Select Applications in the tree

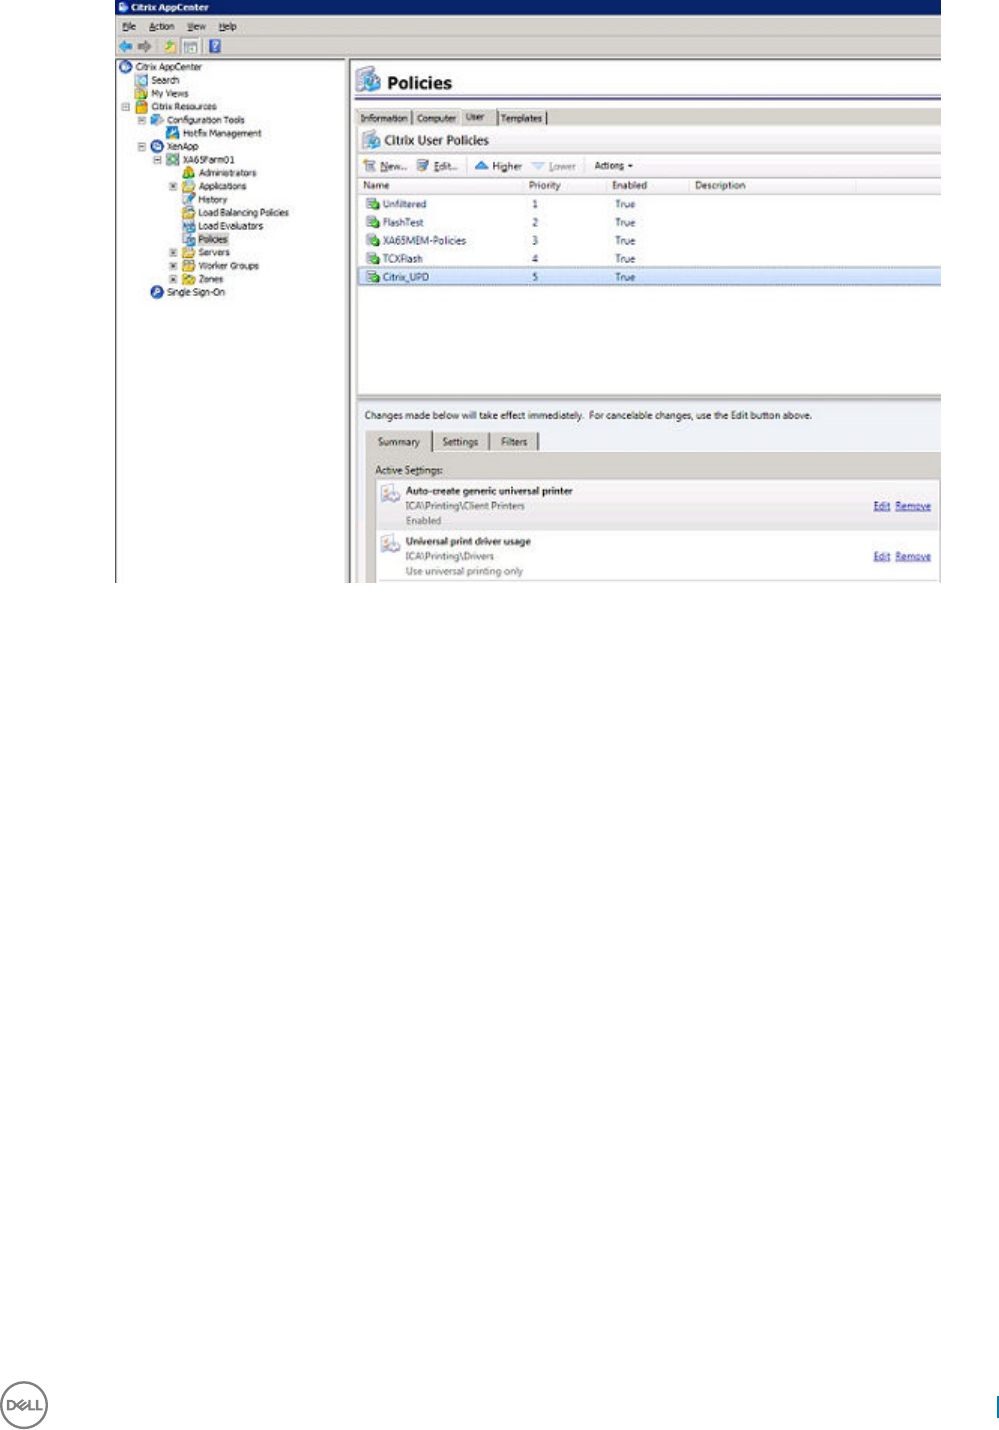click(222, 186)
